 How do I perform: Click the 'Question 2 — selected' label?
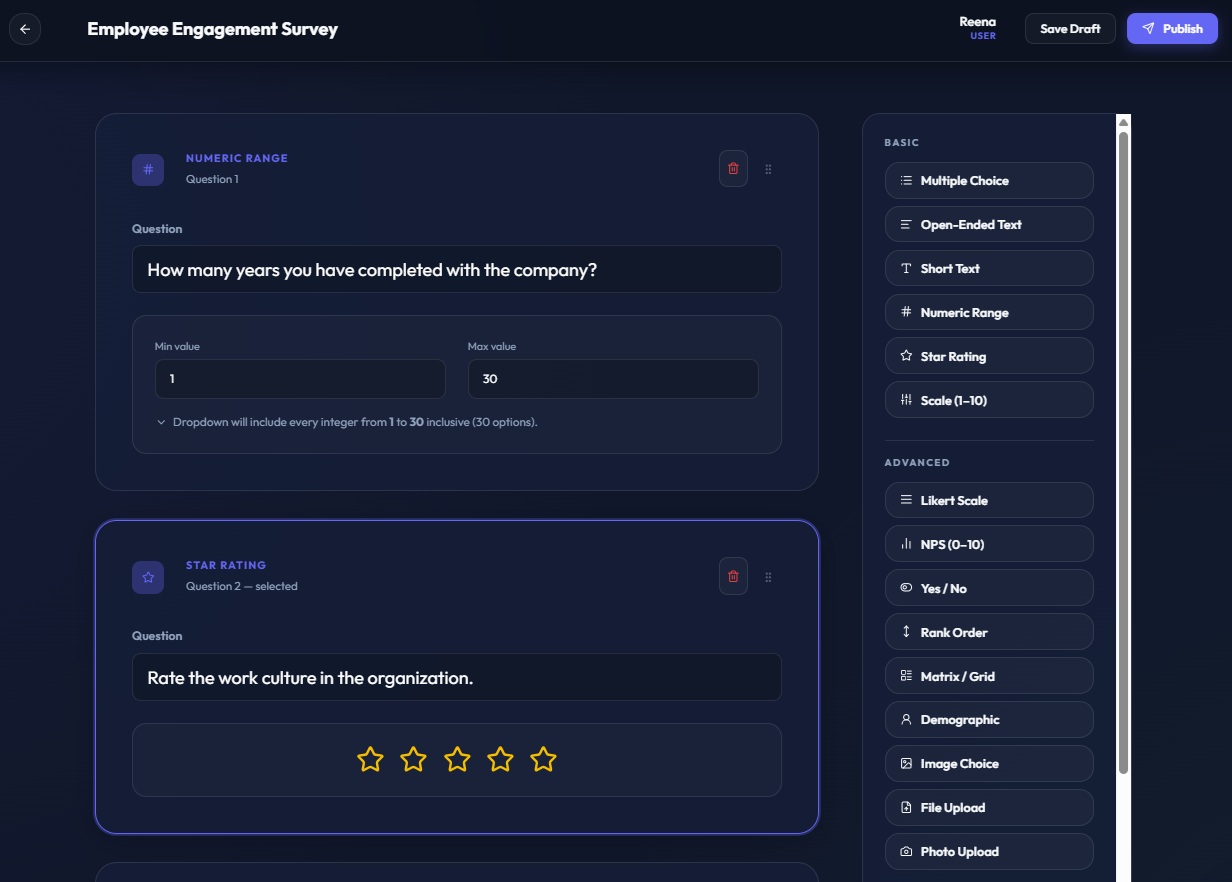coord(242,586)
